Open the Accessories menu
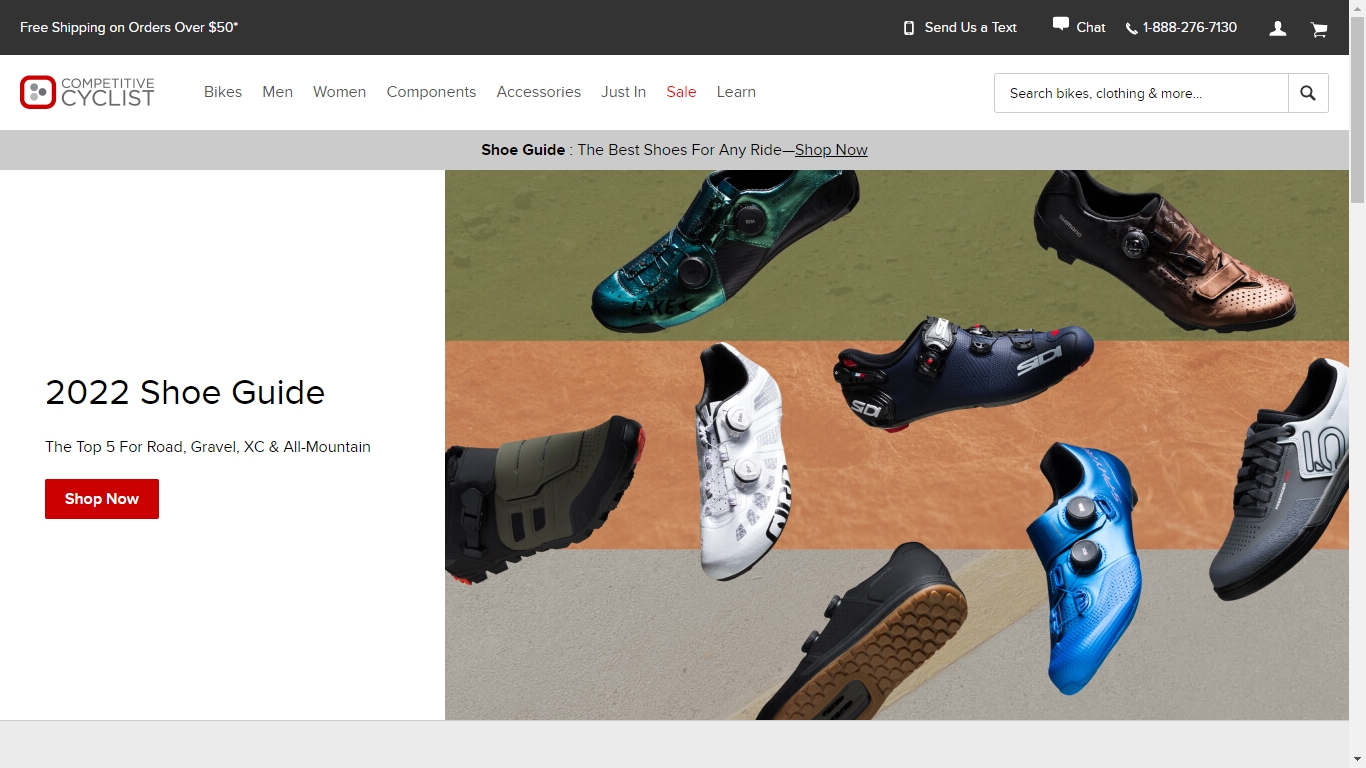 click(x=539, y=92)
